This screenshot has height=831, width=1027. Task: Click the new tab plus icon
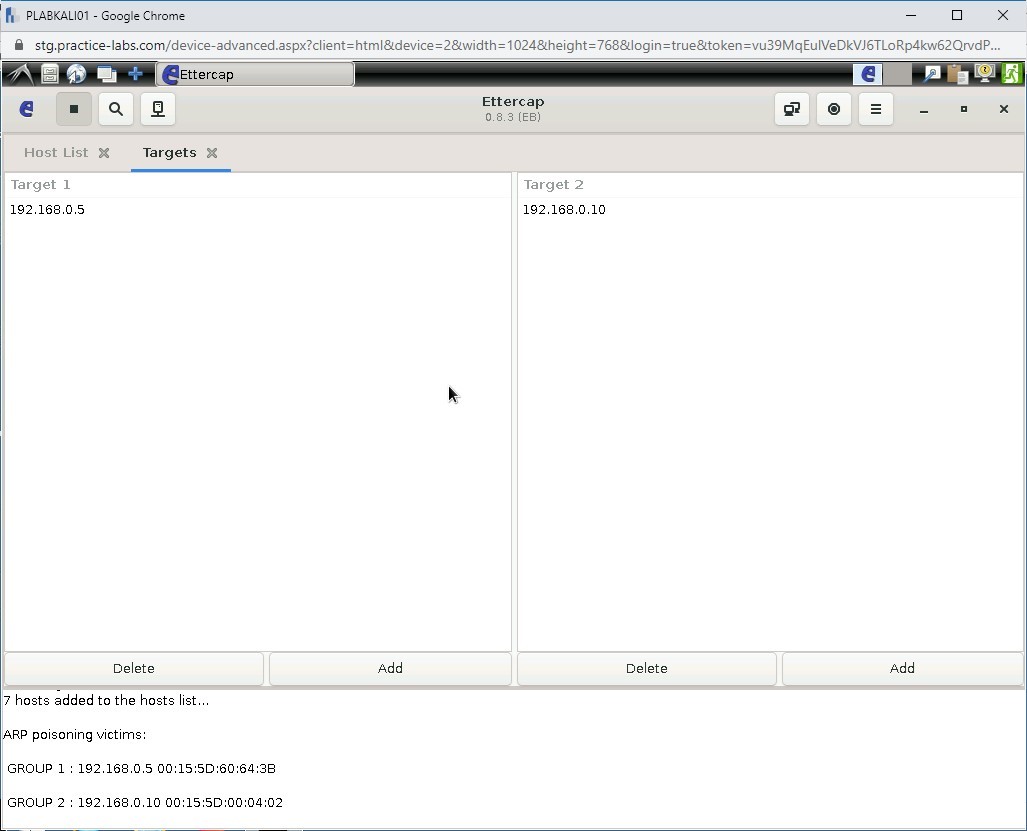pos(135,73)
